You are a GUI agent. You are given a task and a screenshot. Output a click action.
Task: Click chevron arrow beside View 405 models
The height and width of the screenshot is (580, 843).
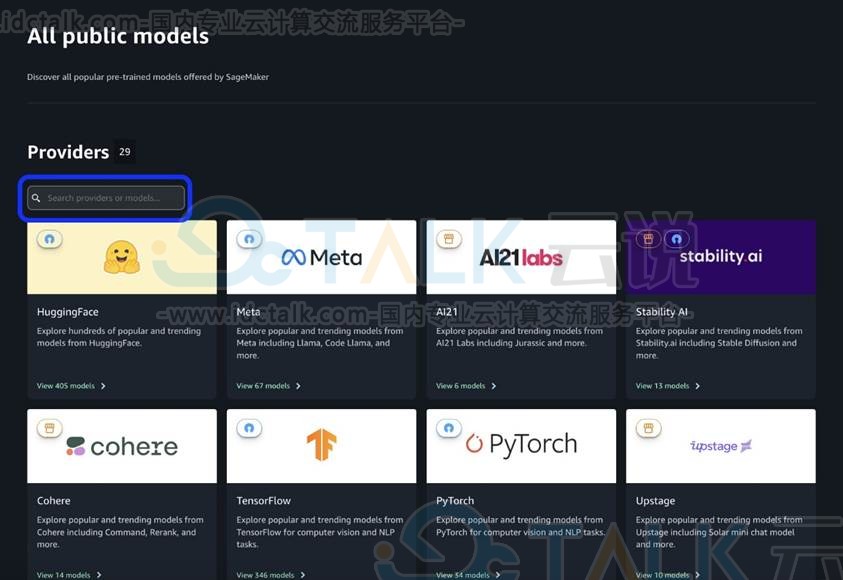pos(103,386)
